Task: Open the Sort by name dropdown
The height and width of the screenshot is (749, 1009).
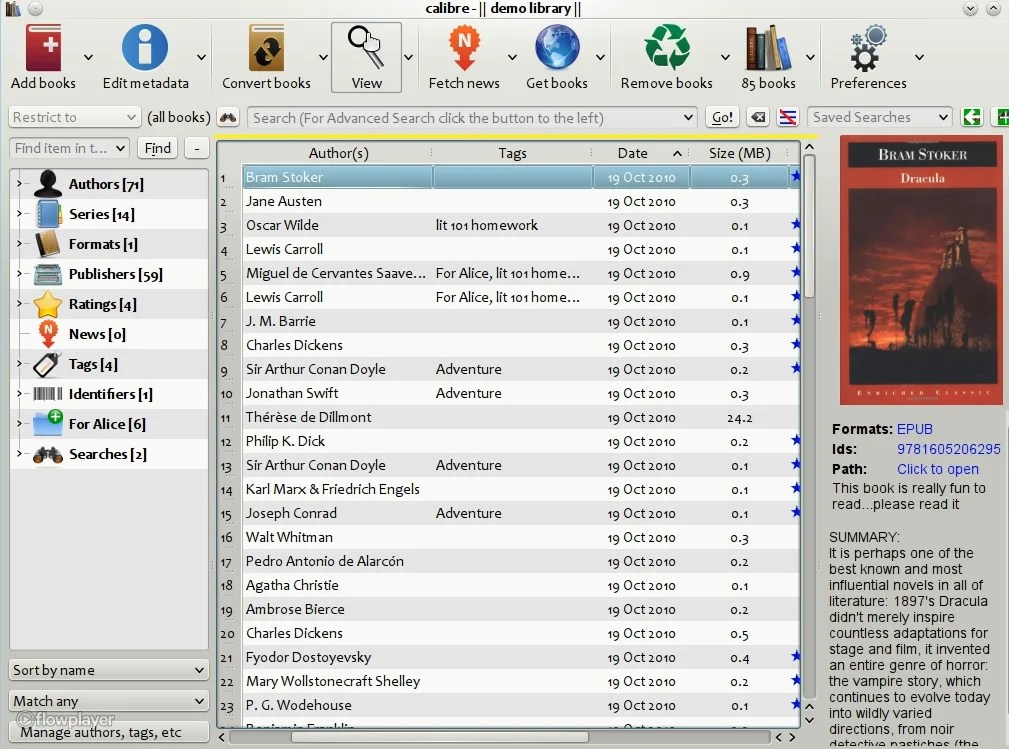Action: tap(107, 669)
